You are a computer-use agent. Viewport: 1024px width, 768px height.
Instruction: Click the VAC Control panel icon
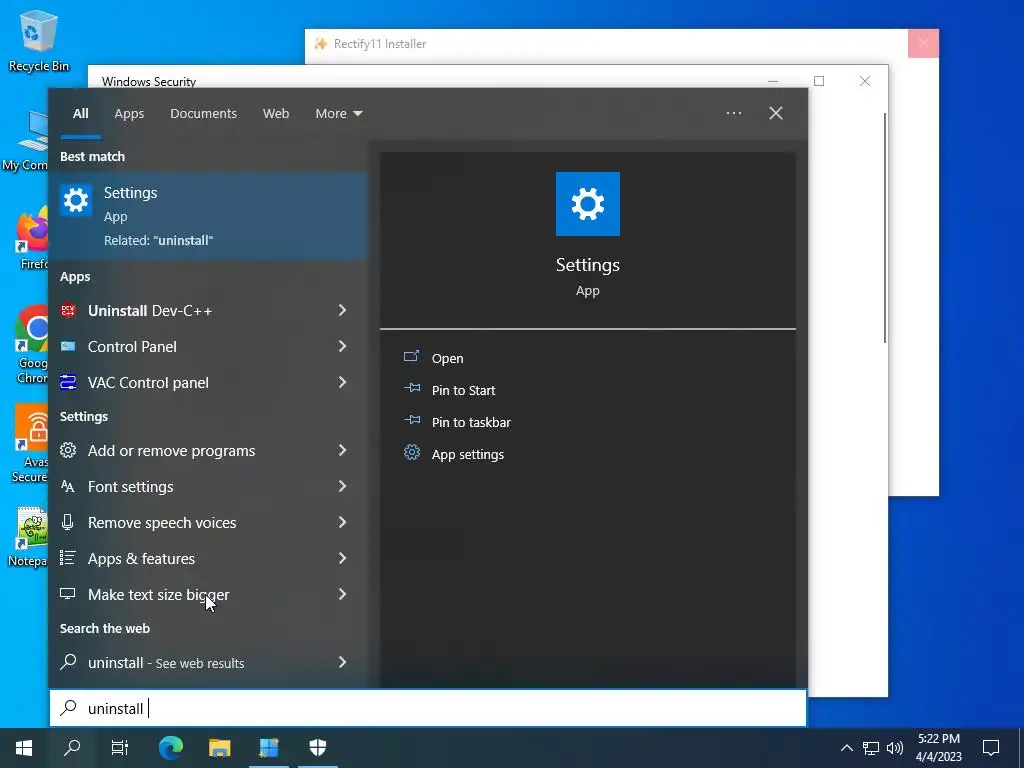[x=68, y=382]
